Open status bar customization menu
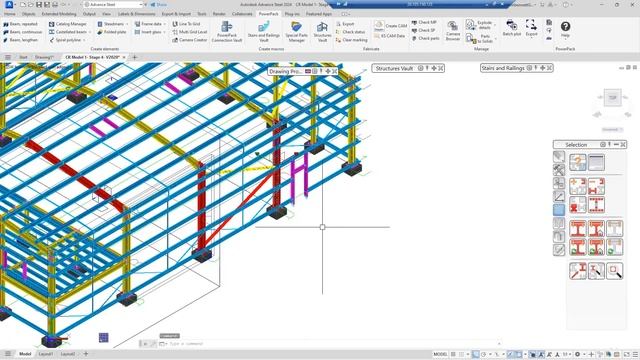The image size is (640, 360). pyautogui.click(x=635, y=354)
